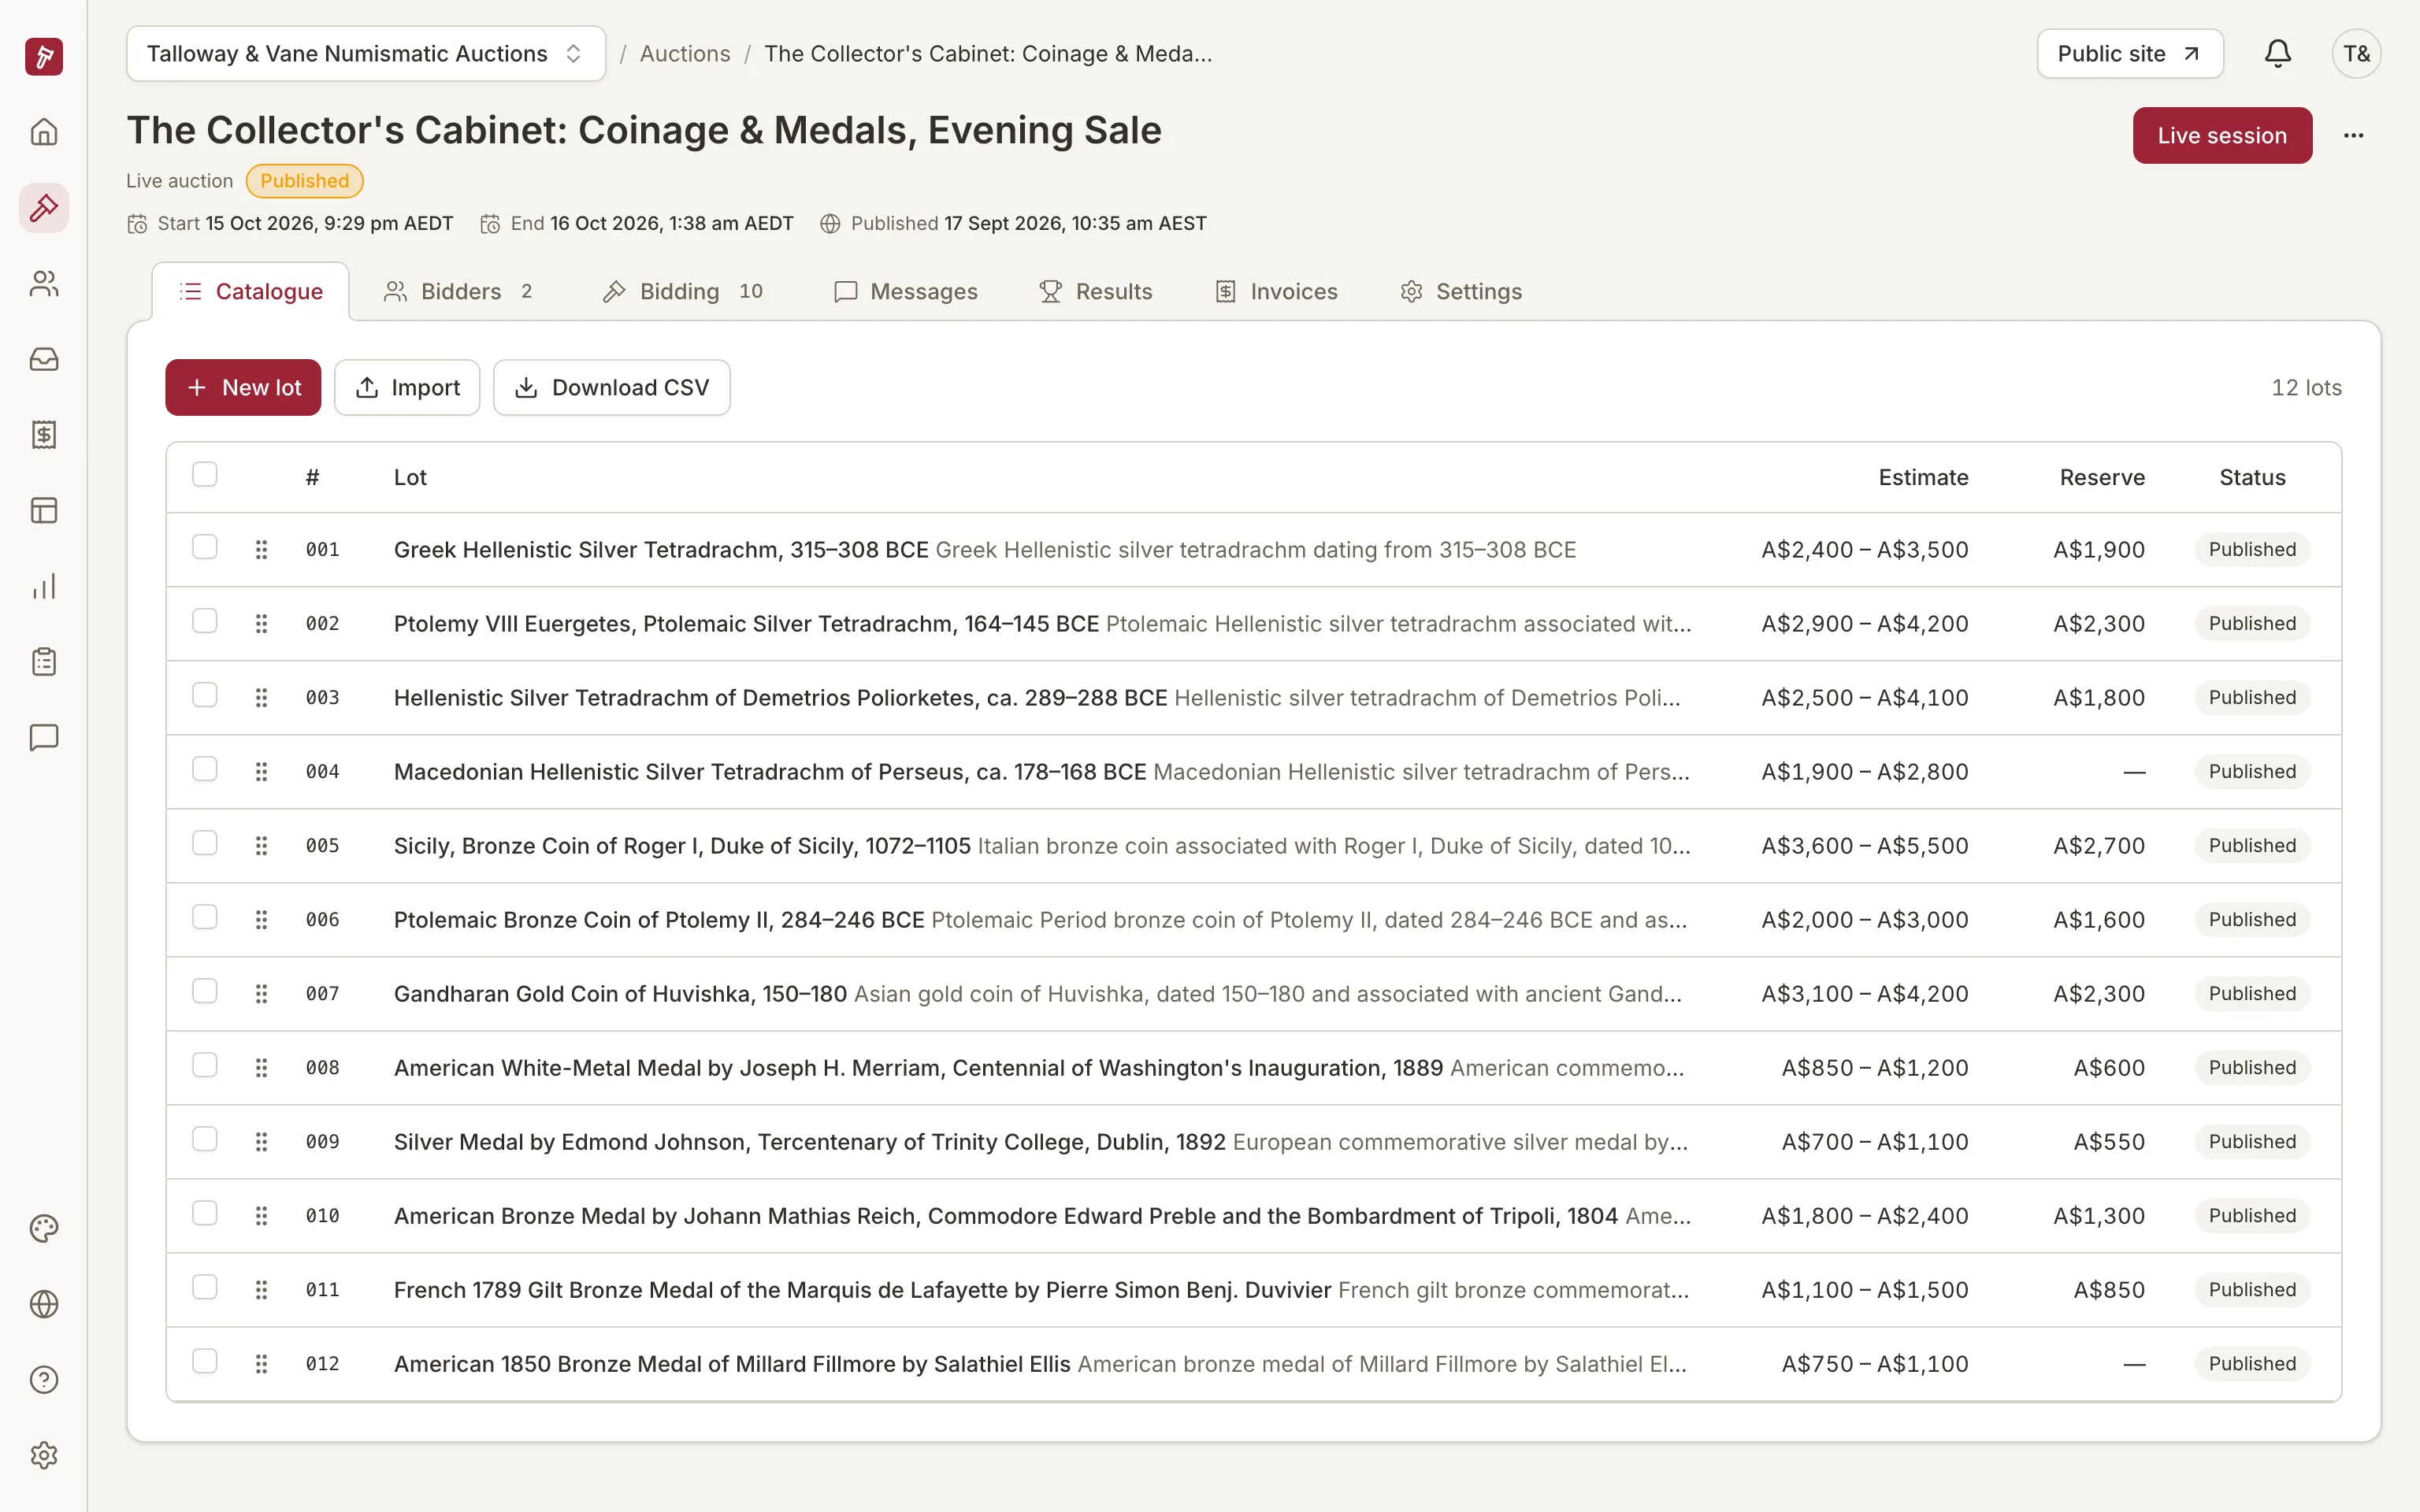Click the app logo at top left
2420x1512 pixels.
pos(44,56)
